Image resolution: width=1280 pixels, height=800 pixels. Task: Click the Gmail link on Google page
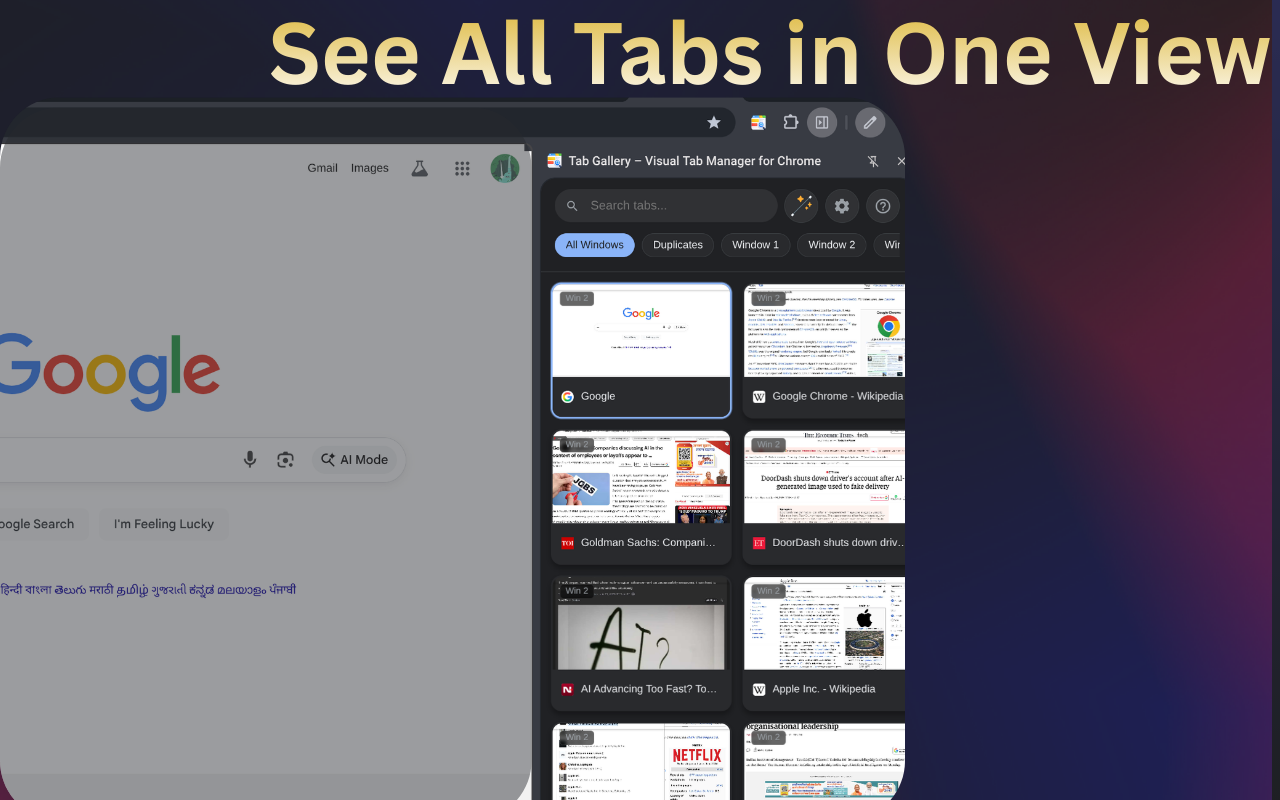pos(322,168)
